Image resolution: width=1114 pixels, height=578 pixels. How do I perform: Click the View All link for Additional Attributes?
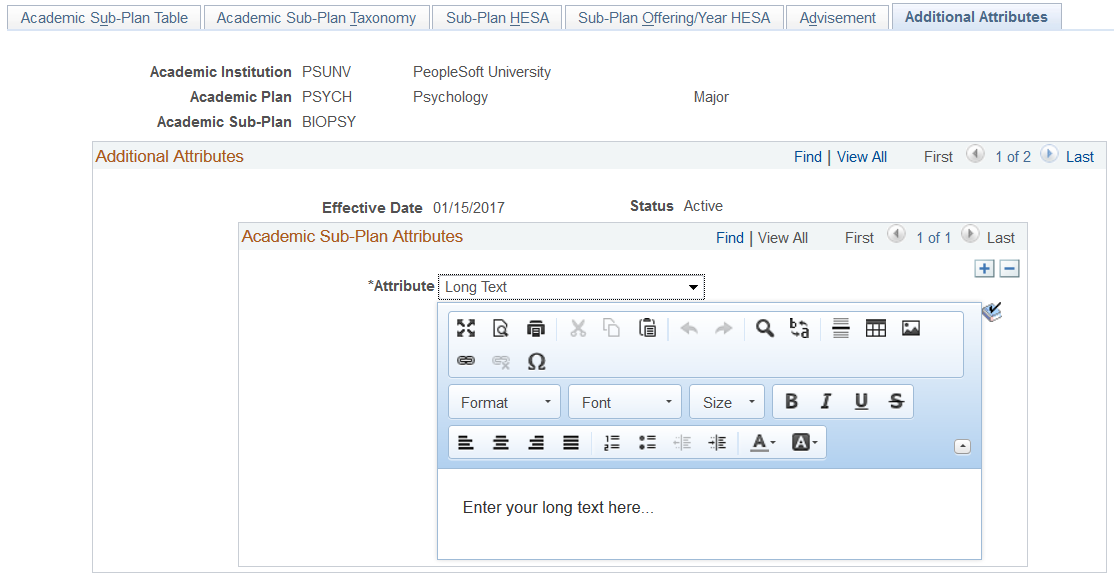point(861,156)
